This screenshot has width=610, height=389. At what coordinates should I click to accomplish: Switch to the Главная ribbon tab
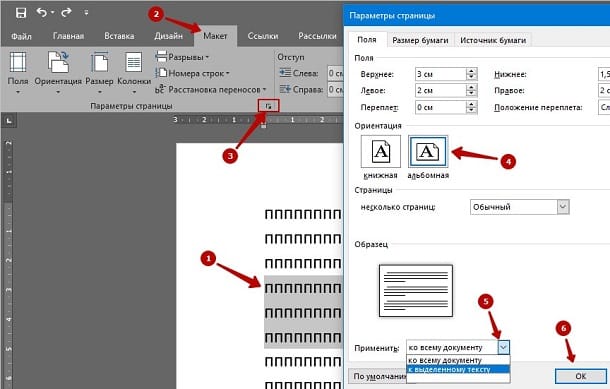(68, 36)
